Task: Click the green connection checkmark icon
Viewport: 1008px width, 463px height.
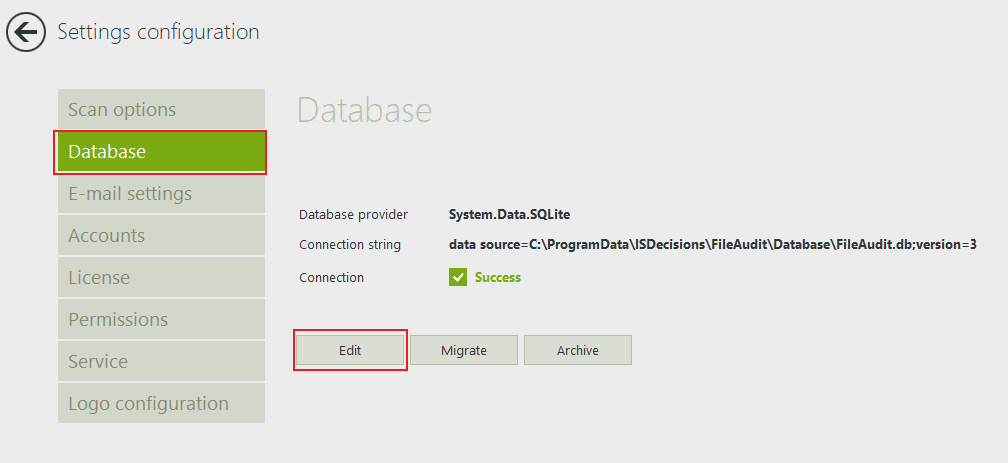Action: pos(458,277)
